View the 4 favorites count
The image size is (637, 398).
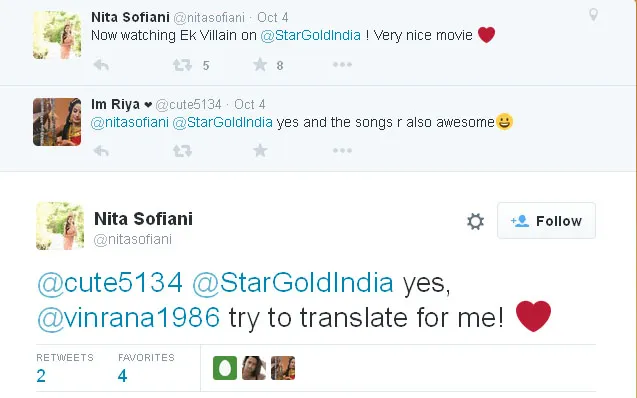pyautogui.click(x=122, y=376)
